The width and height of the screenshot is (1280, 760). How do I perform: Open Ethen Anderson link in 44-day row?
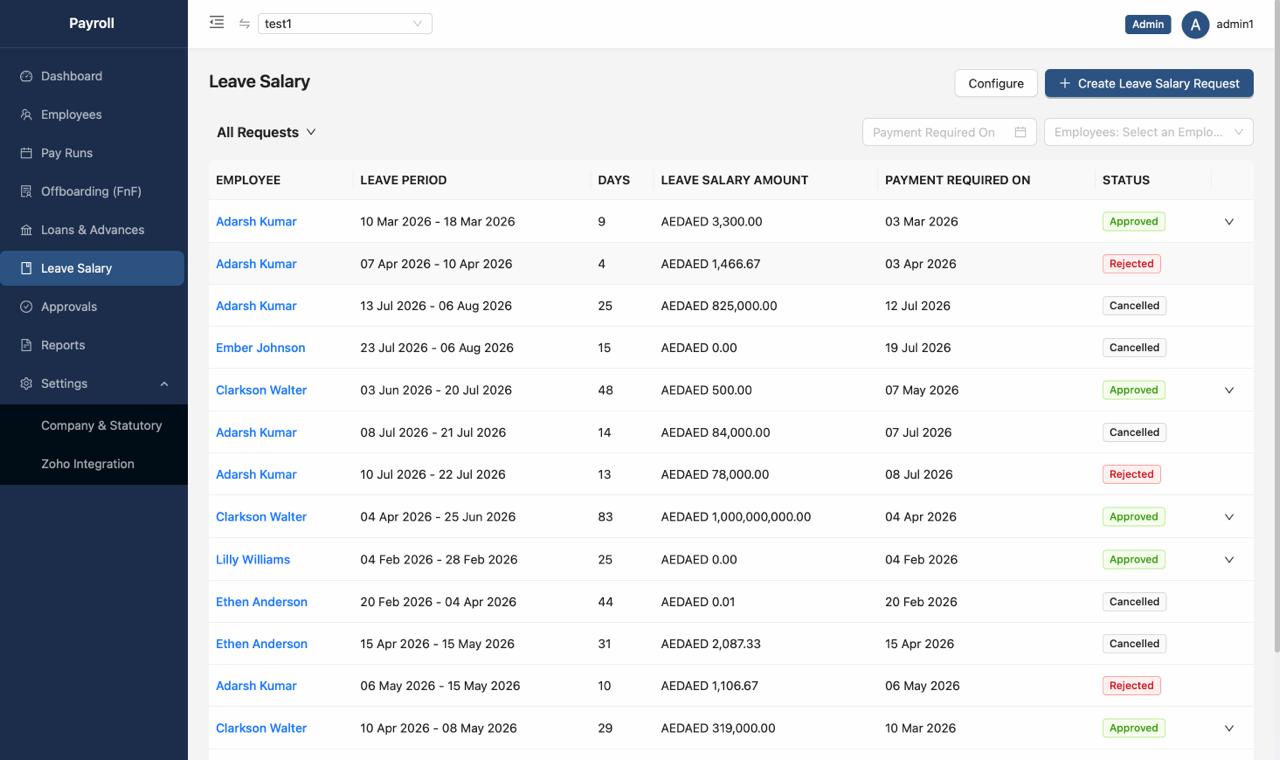[x=261, y=602]
